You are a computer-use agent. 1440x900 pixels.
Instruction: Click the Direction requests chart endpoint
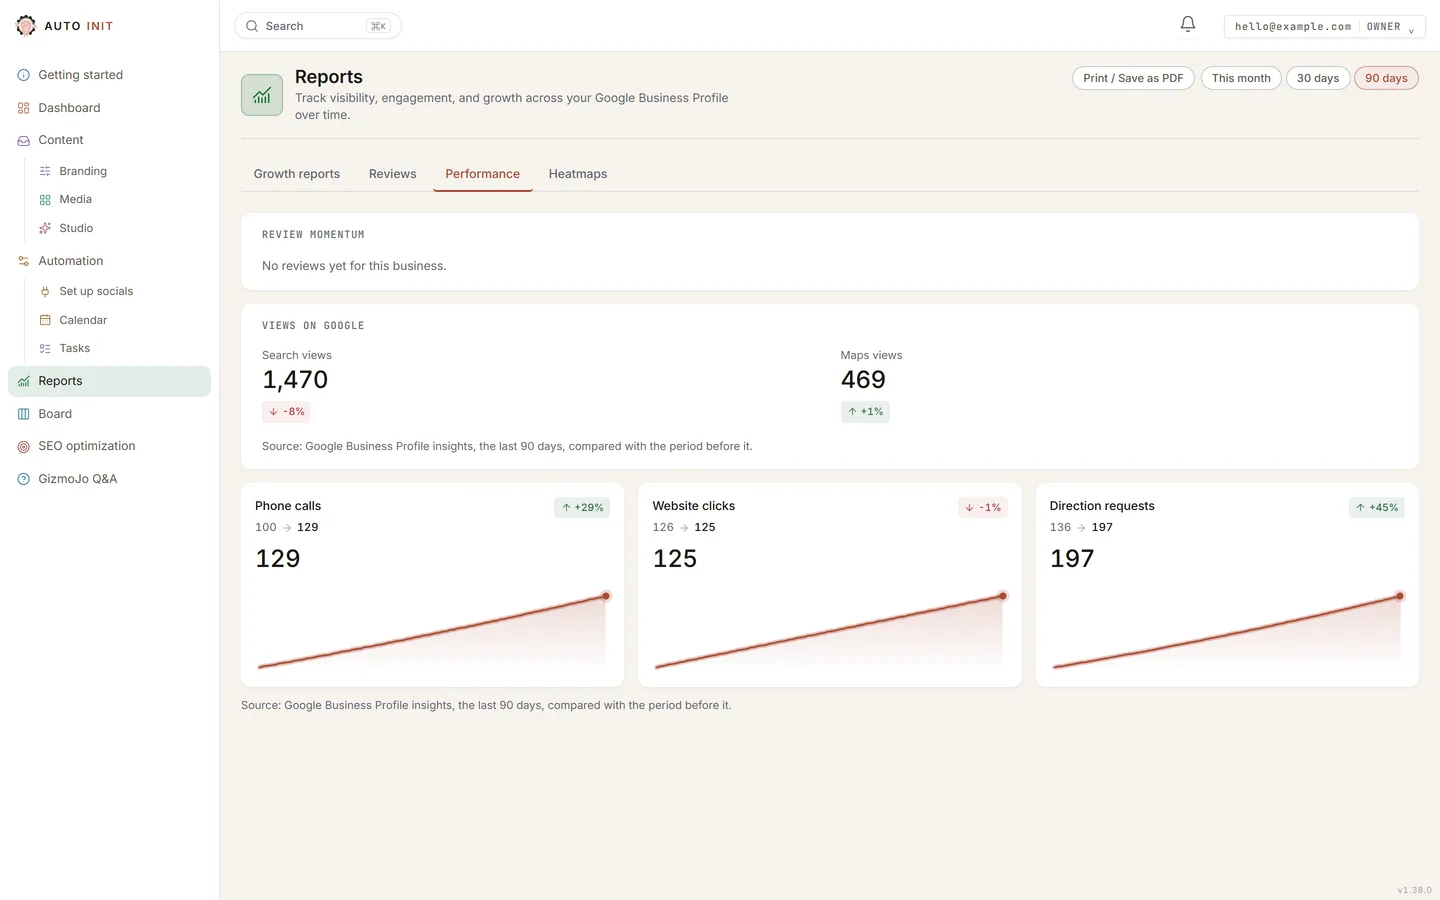tap(1400, 596)
